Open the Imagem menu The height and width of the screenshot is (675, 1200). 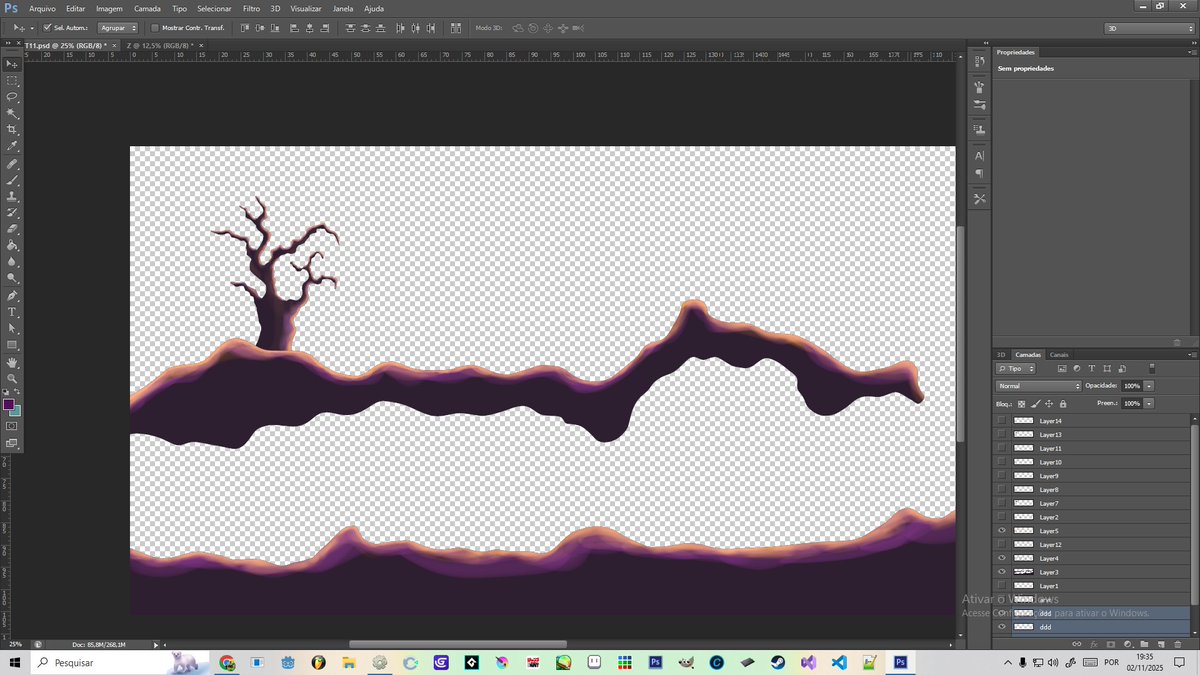pos(109,8)
